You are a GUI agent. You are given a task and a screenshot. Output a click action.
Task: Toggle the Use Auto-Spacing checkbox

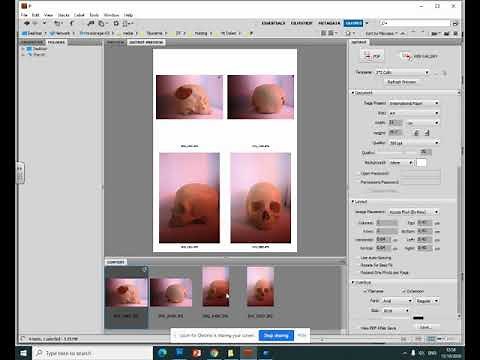tap(358, 258)
